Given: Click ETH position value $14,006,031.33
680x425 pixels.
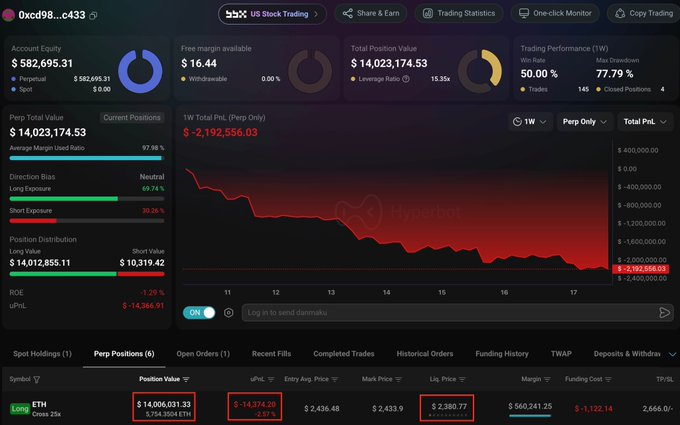Looking at the screenshot, I should [164, 404].
